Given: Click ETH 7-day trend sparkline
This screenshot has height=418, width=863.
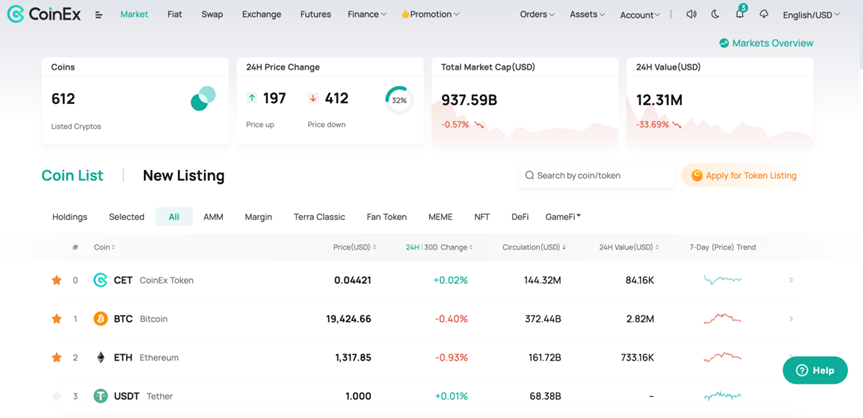Looking at the screenshot, I should (723, 357).
